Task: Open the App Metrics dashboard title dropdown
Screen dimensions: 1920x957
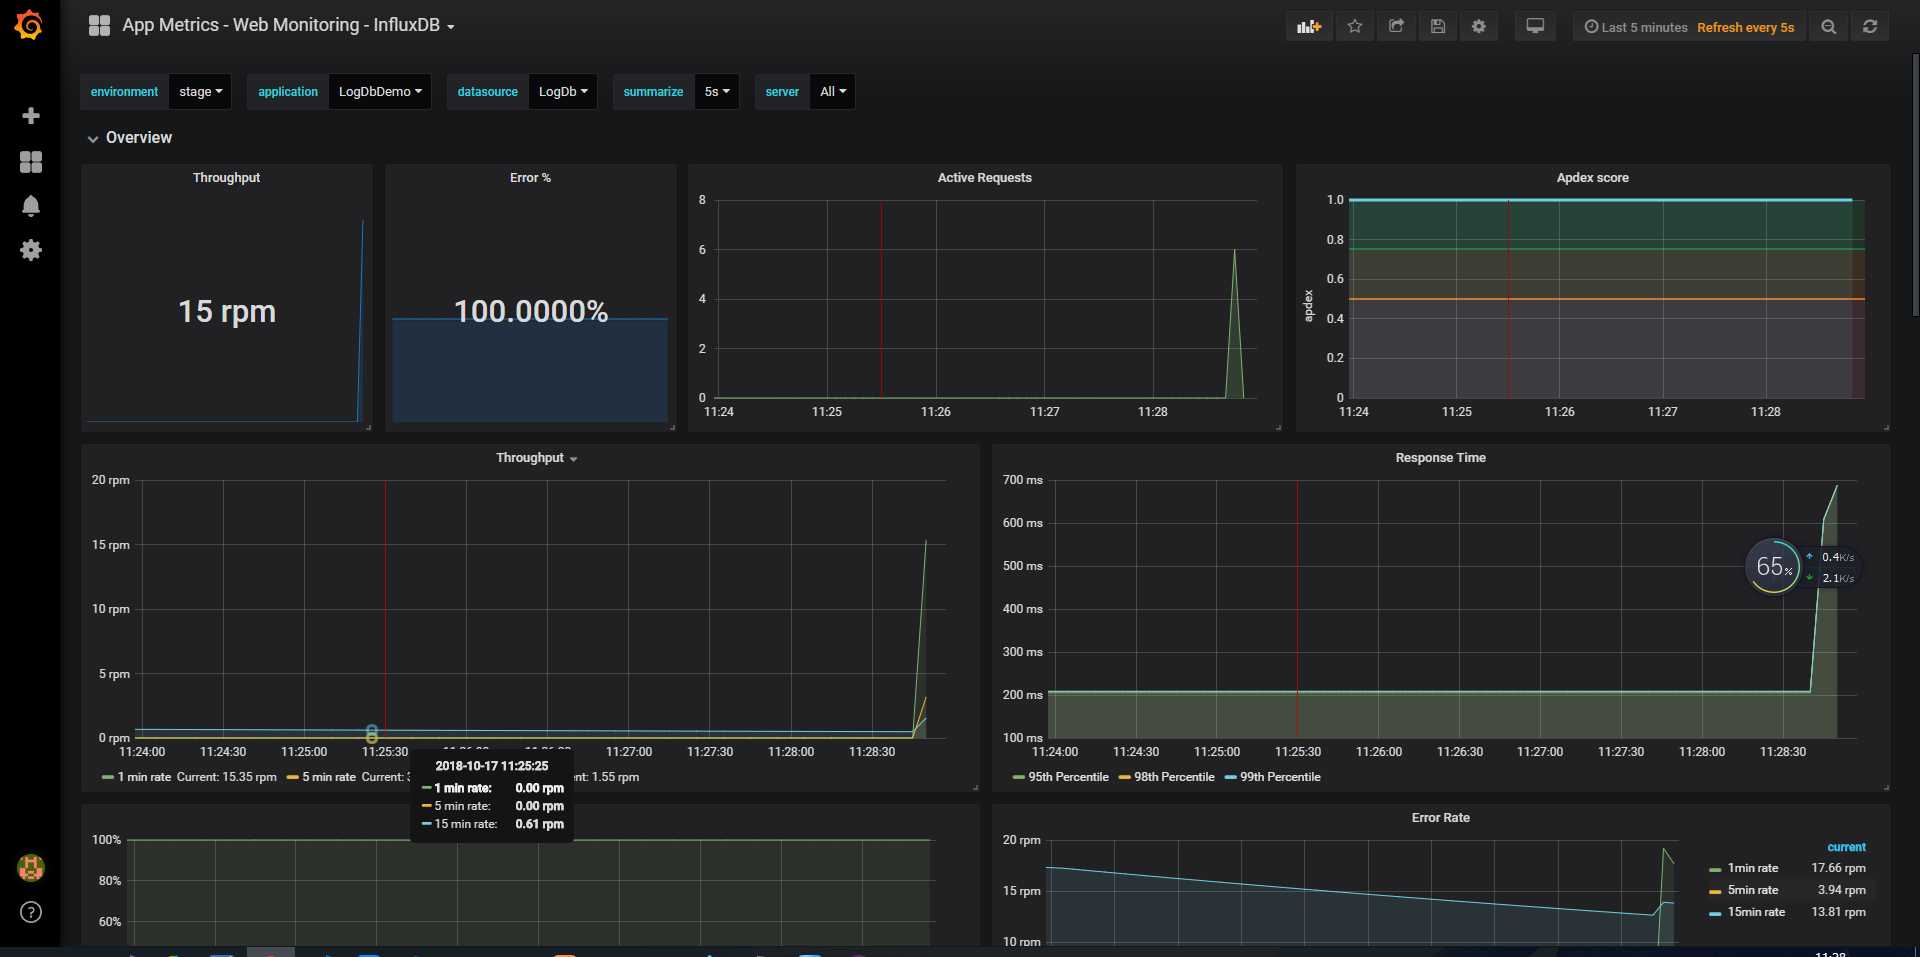Action: point(288,26)
